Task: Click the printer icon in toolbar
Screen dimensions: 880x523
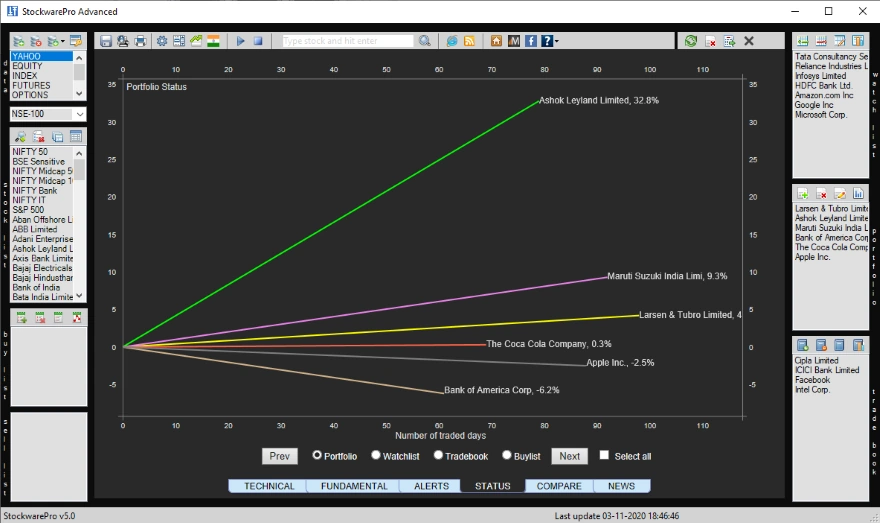Action: coord(140,41)
